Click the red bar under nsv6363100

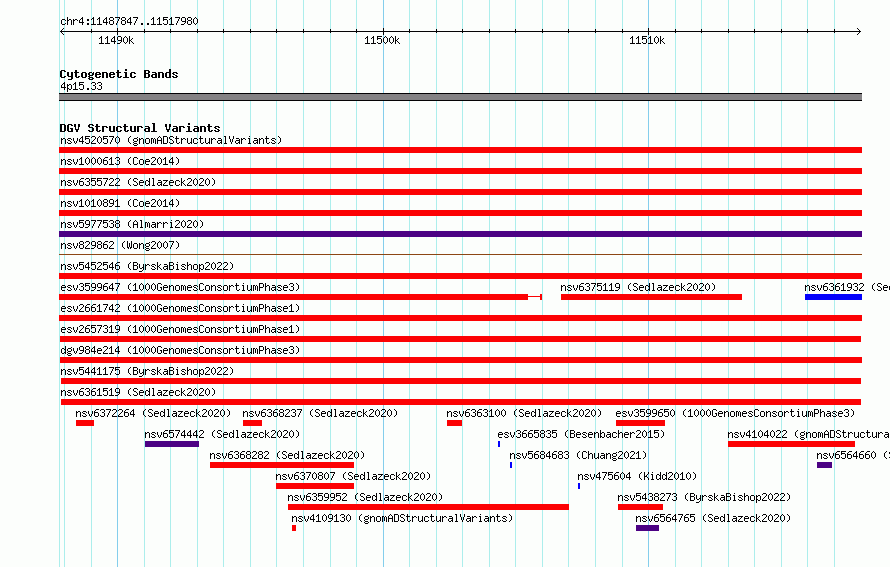pos(454,423)
